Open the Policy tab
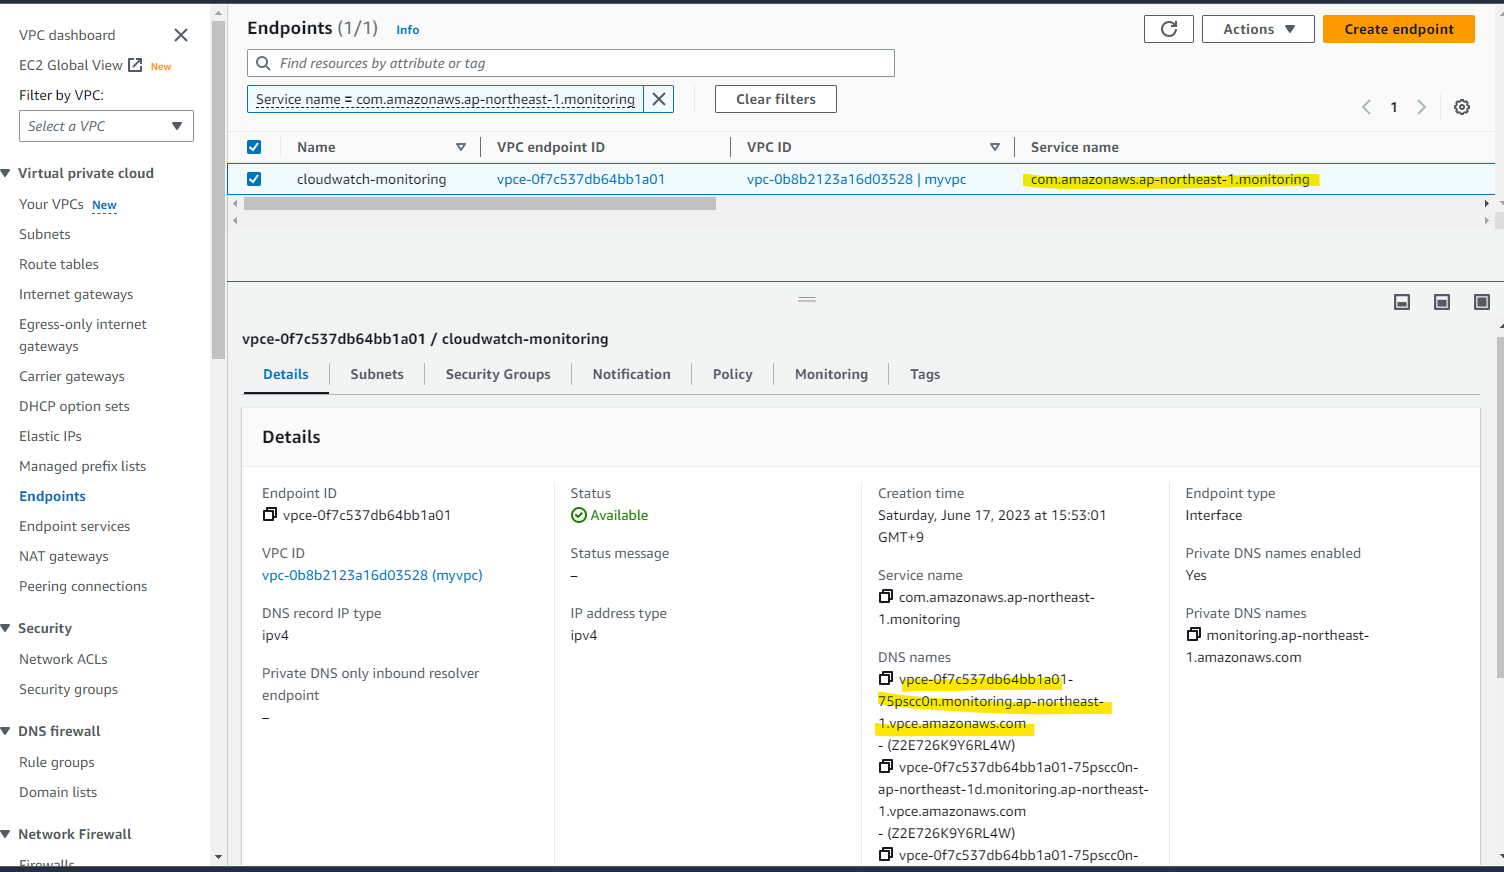 (x=733, y=374)
